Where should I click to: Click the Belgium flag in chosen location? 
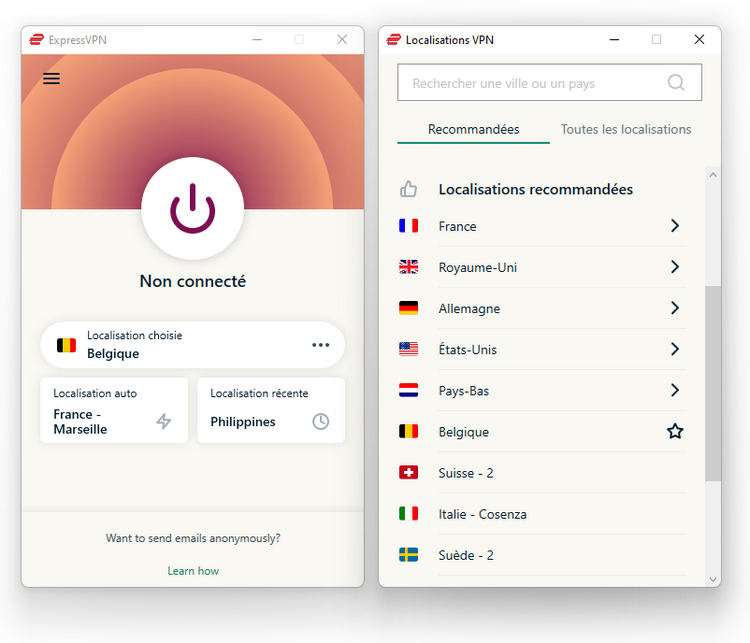[x=66, y=345]
